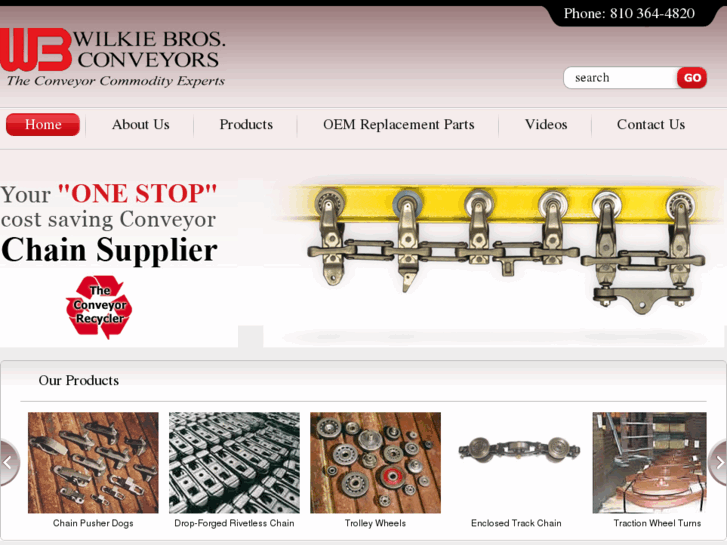Open the Products menu

click(246, 125)
